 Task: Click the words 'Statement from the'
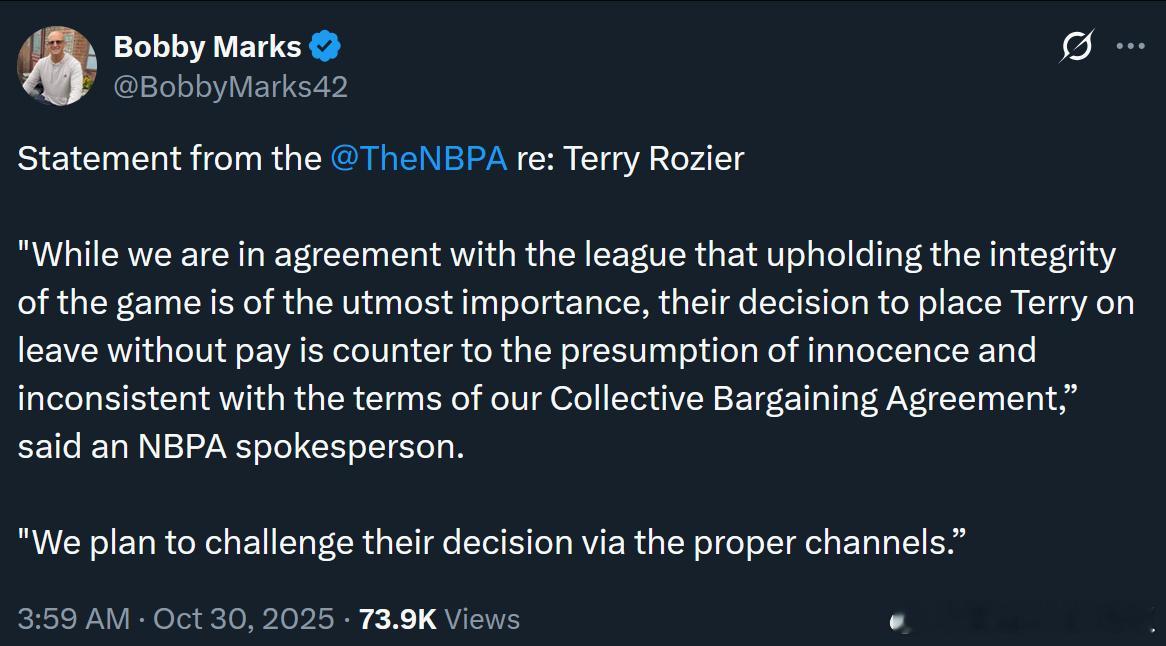pyautogui.click(x=169, y=159)
